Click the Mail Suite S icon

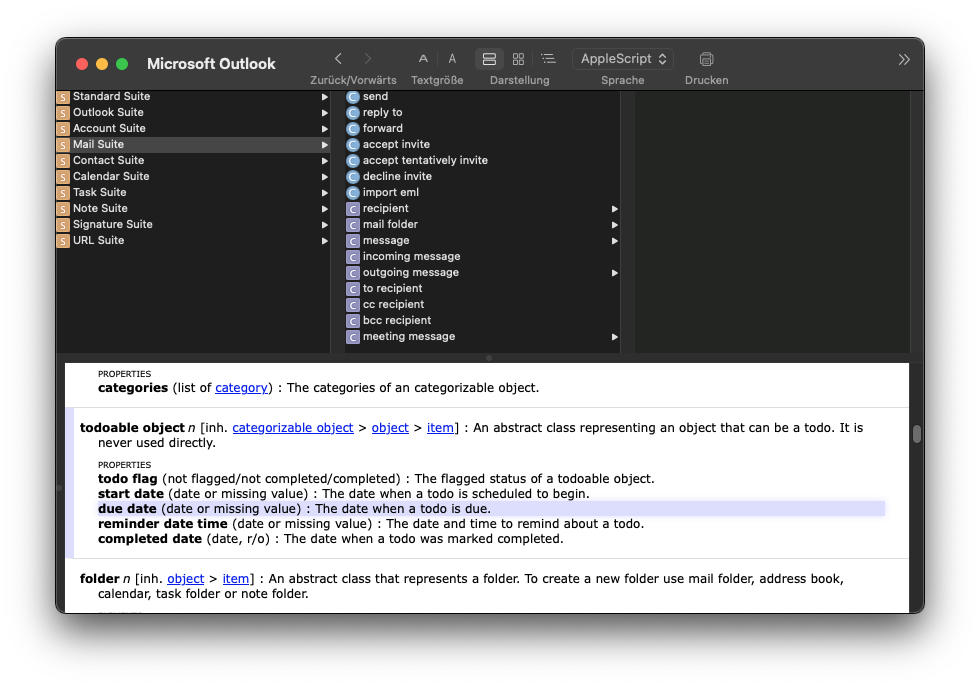[x=63, y=145]
